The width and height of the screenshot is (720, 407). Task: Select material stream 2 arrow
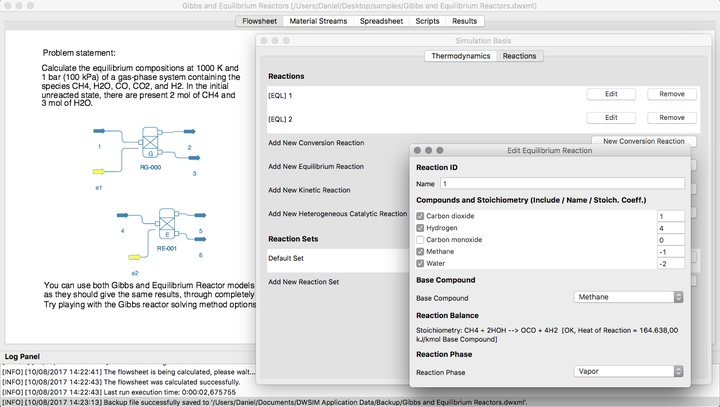click(x=190, y=132)
